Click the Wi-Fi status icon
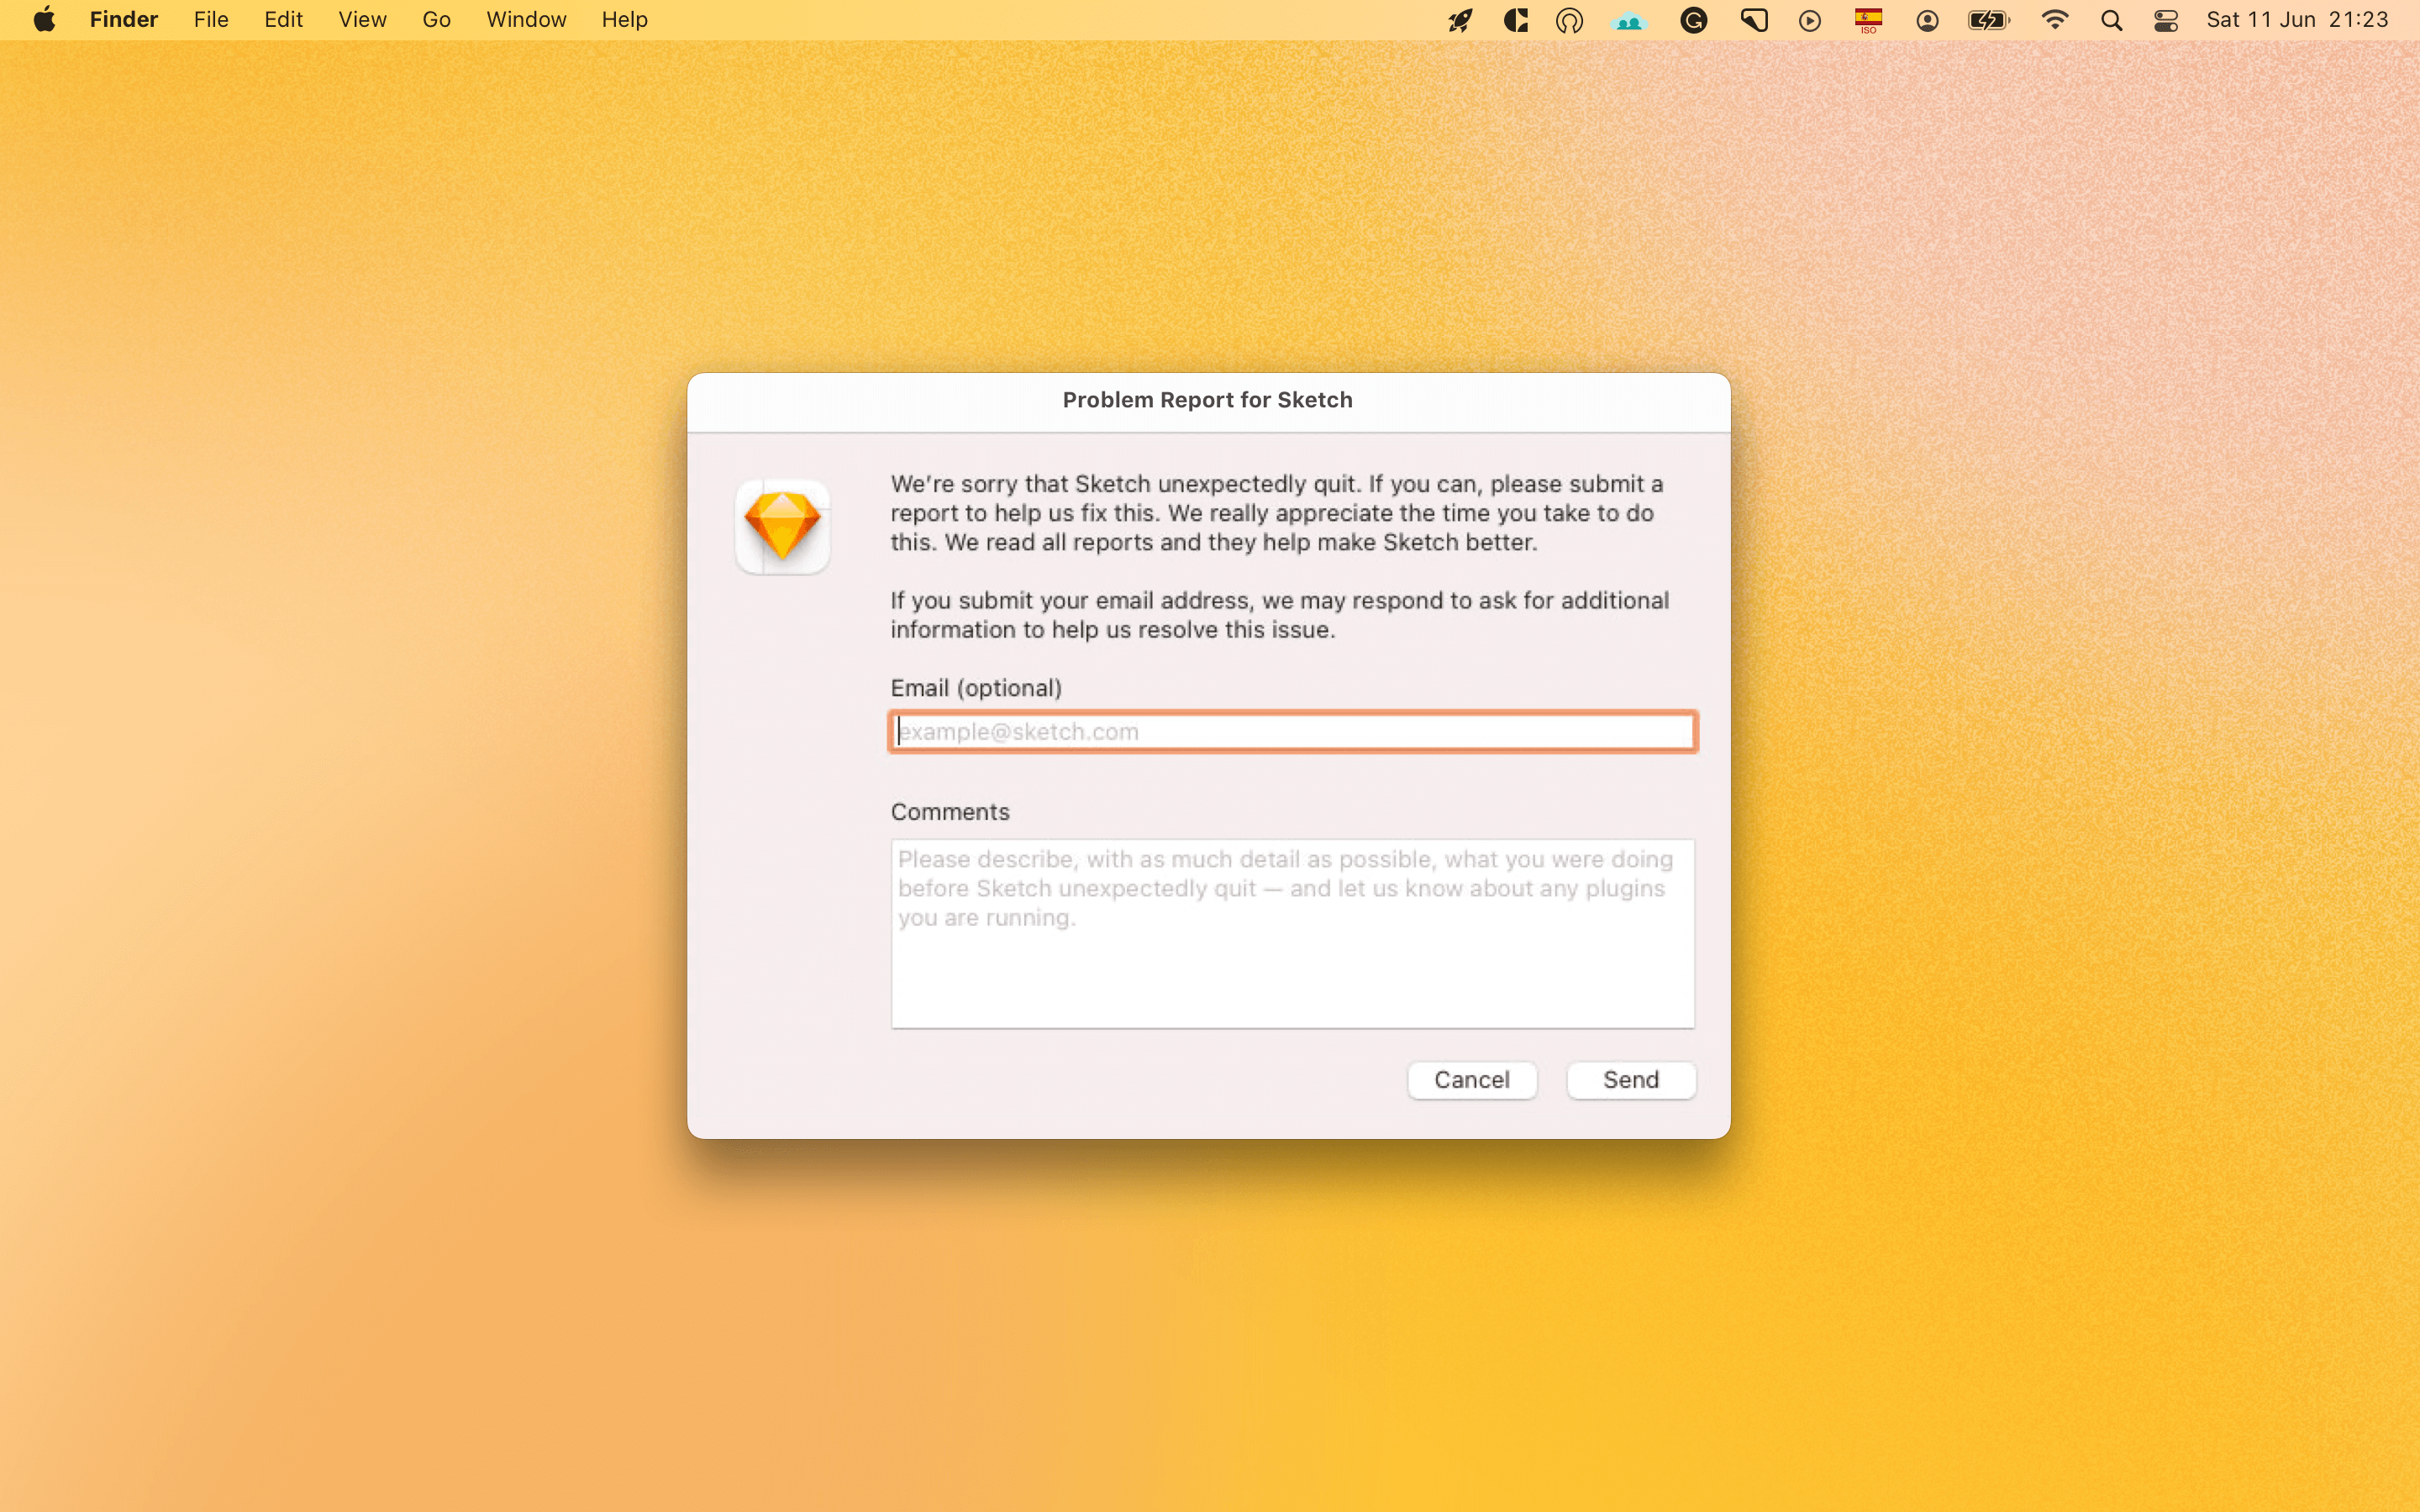2420x1512 pixels. click(x=2054, y=19)
